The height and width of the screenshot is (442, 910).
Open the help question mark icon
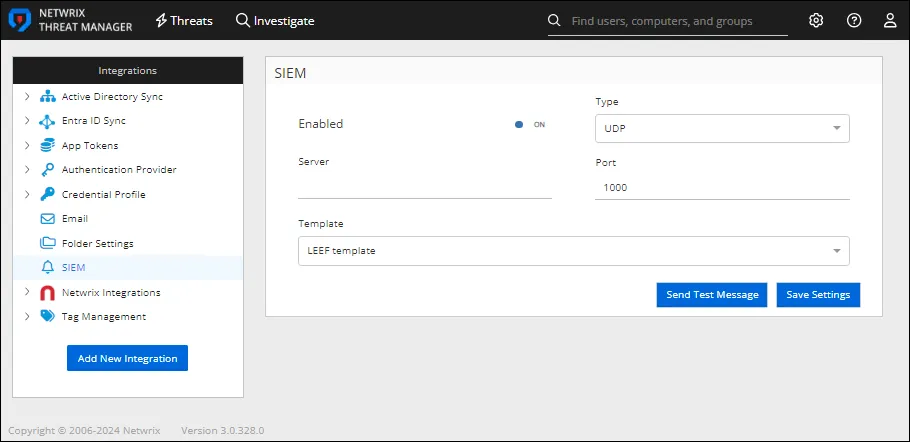coord(854,21)
